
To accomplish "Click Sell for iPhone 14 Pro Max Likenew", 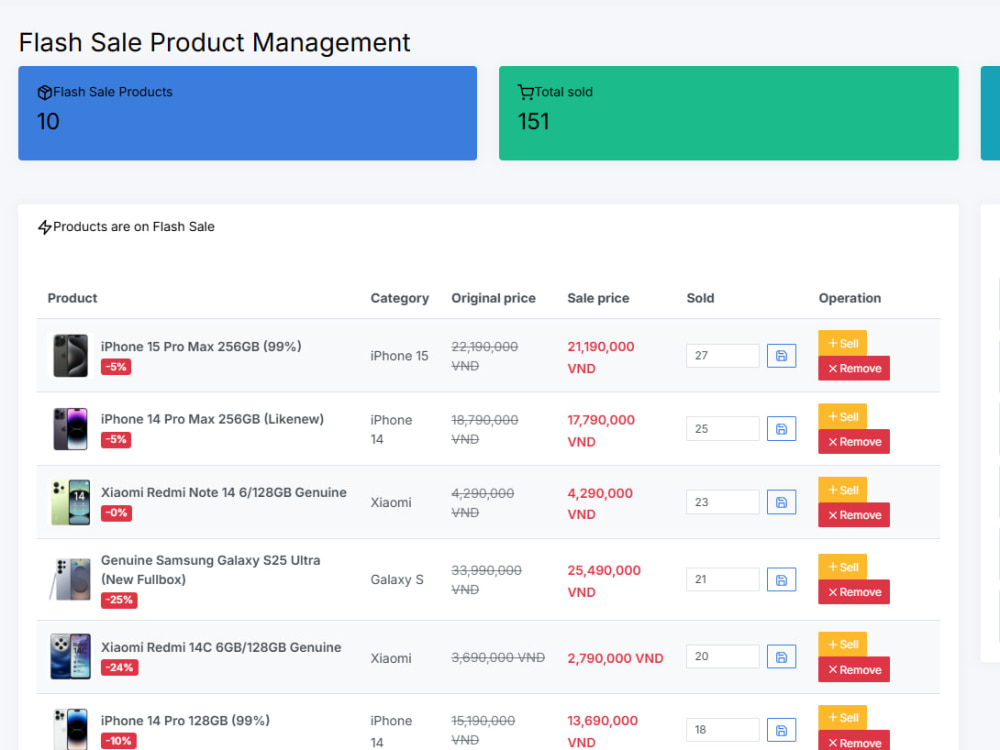I will pos(842,416).
